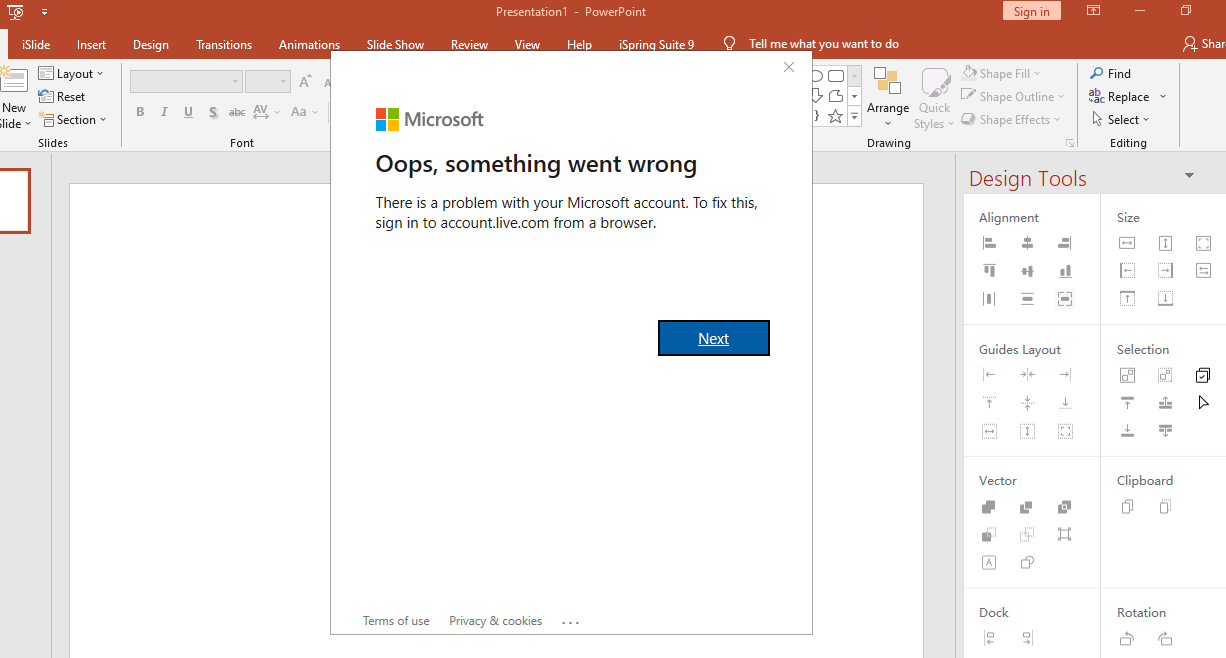Open the Section dropdown
1226x658 pixels.
pyautogui.click(x=72, y=119)
